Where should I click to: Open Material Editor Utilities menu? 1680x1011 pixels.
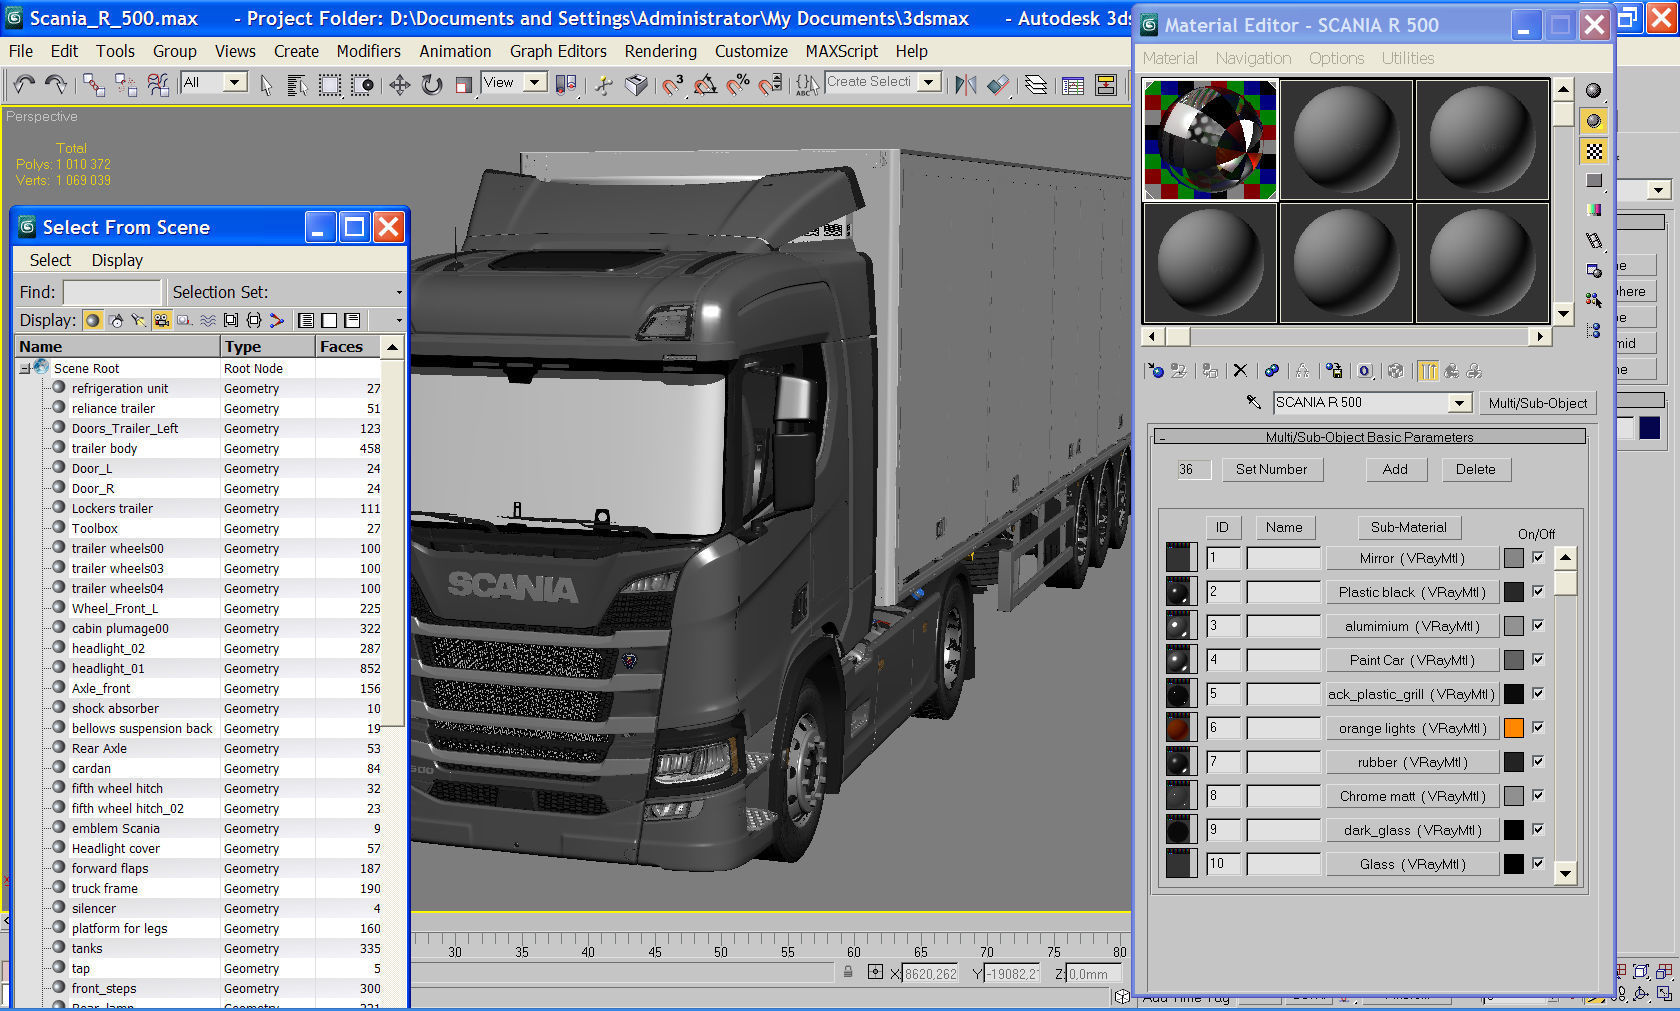click(x=1407, y=58)
